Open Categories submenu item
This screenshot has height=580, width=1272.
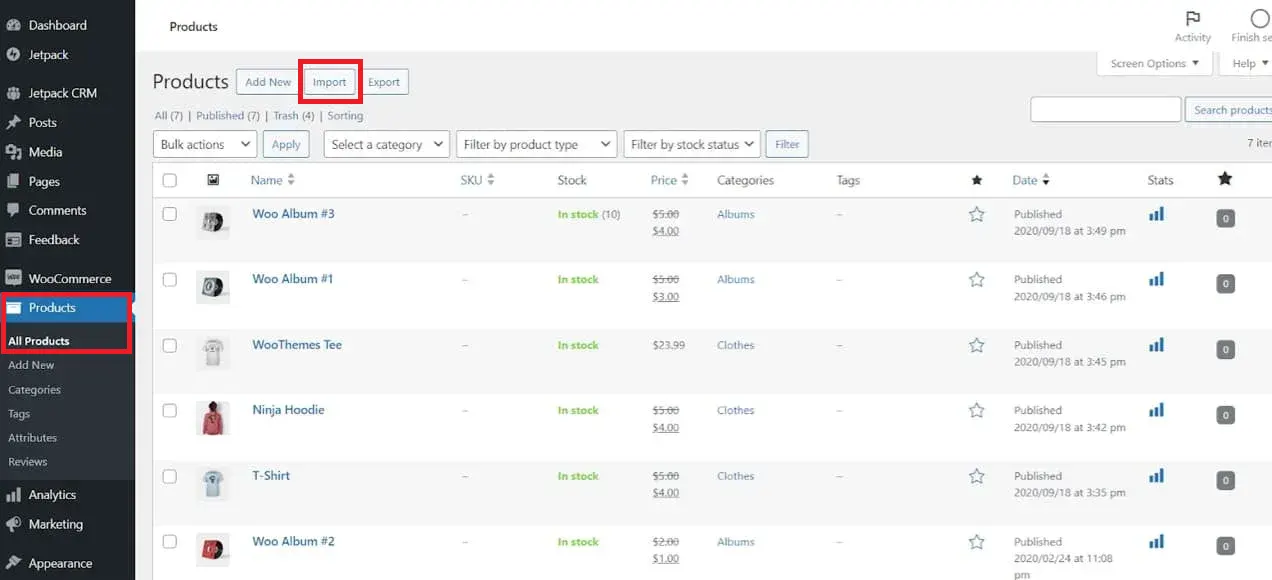click(x=34, y=390)
